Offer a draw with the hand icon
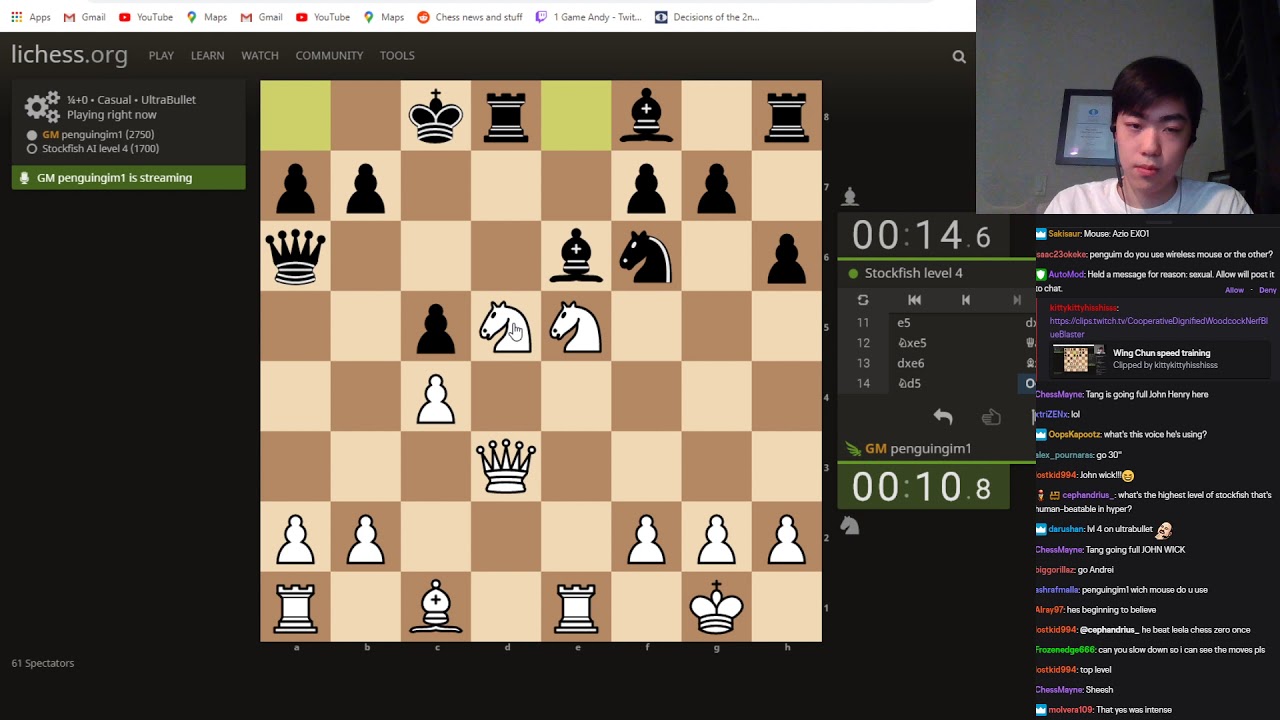The width and height of the screenshot is (1280, 720). pos(991,417)
